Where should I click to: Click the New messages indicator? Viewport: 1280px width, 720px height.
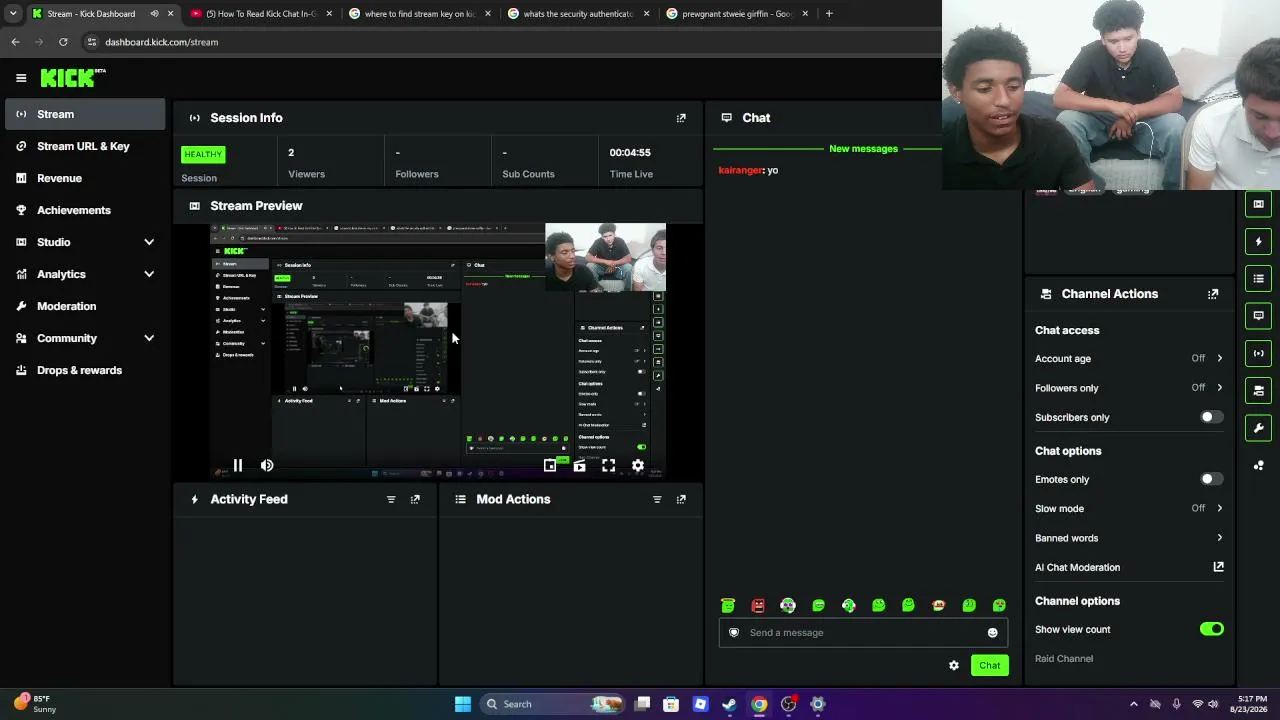[863, 149]
